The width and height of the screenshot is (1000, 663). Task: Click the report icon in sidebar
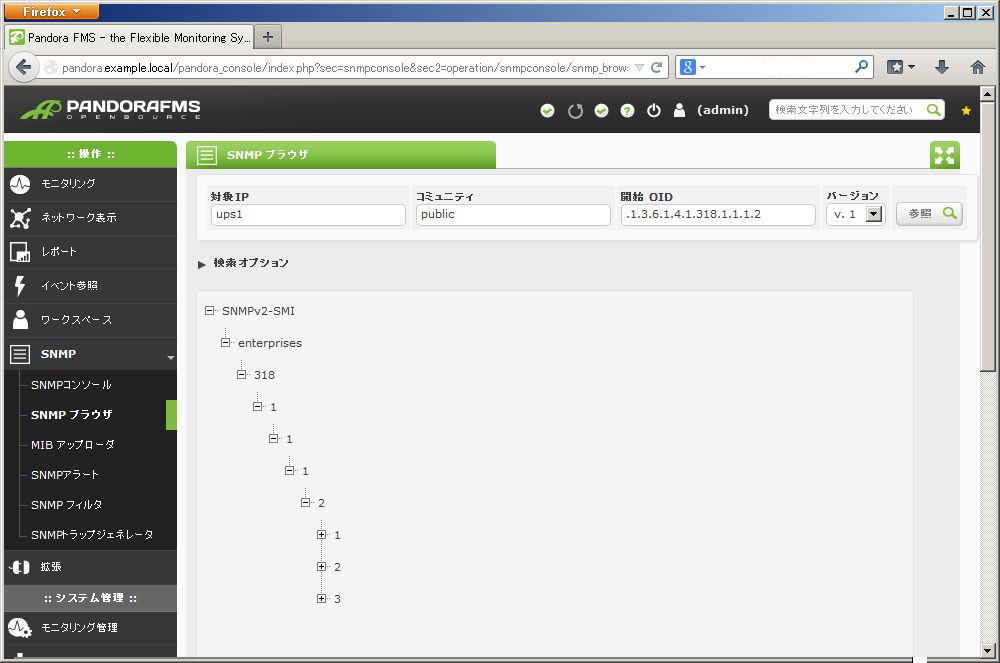coord(20,252)
